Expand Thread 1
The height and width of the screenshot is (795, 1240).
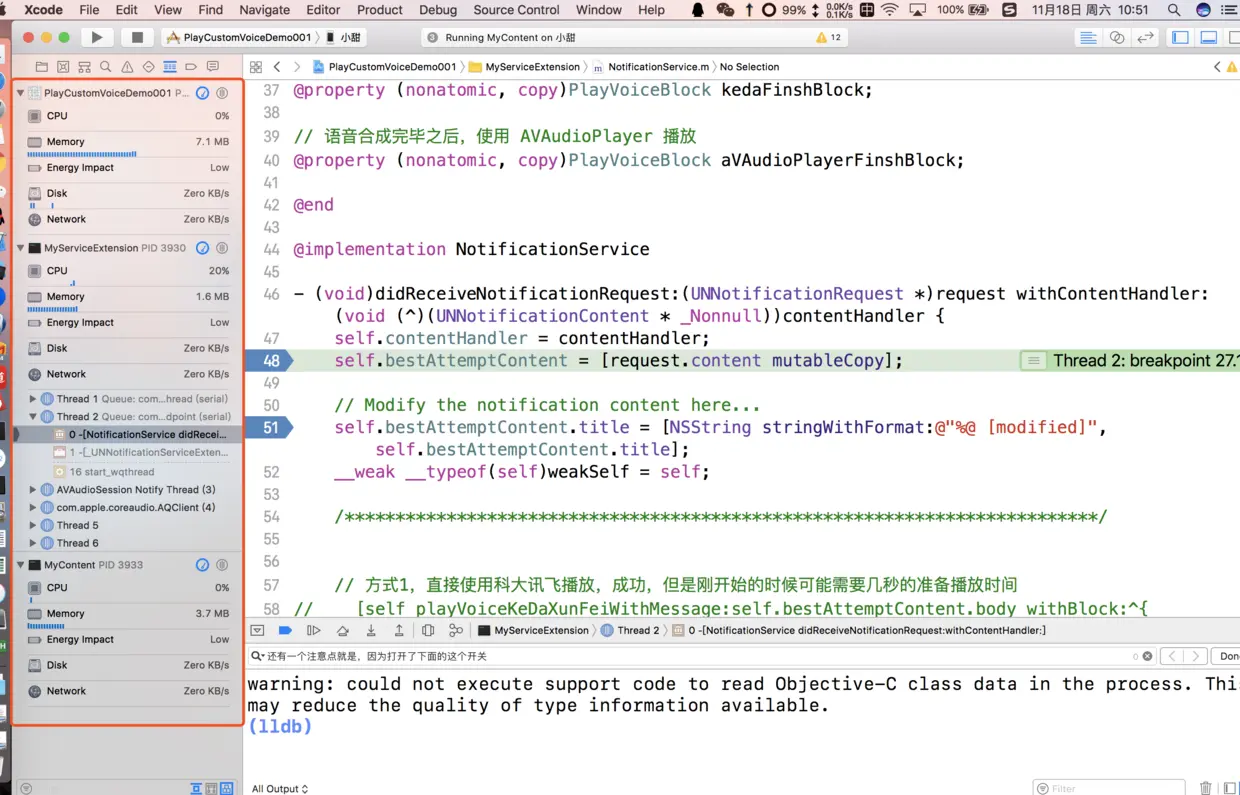coord(33,398)
